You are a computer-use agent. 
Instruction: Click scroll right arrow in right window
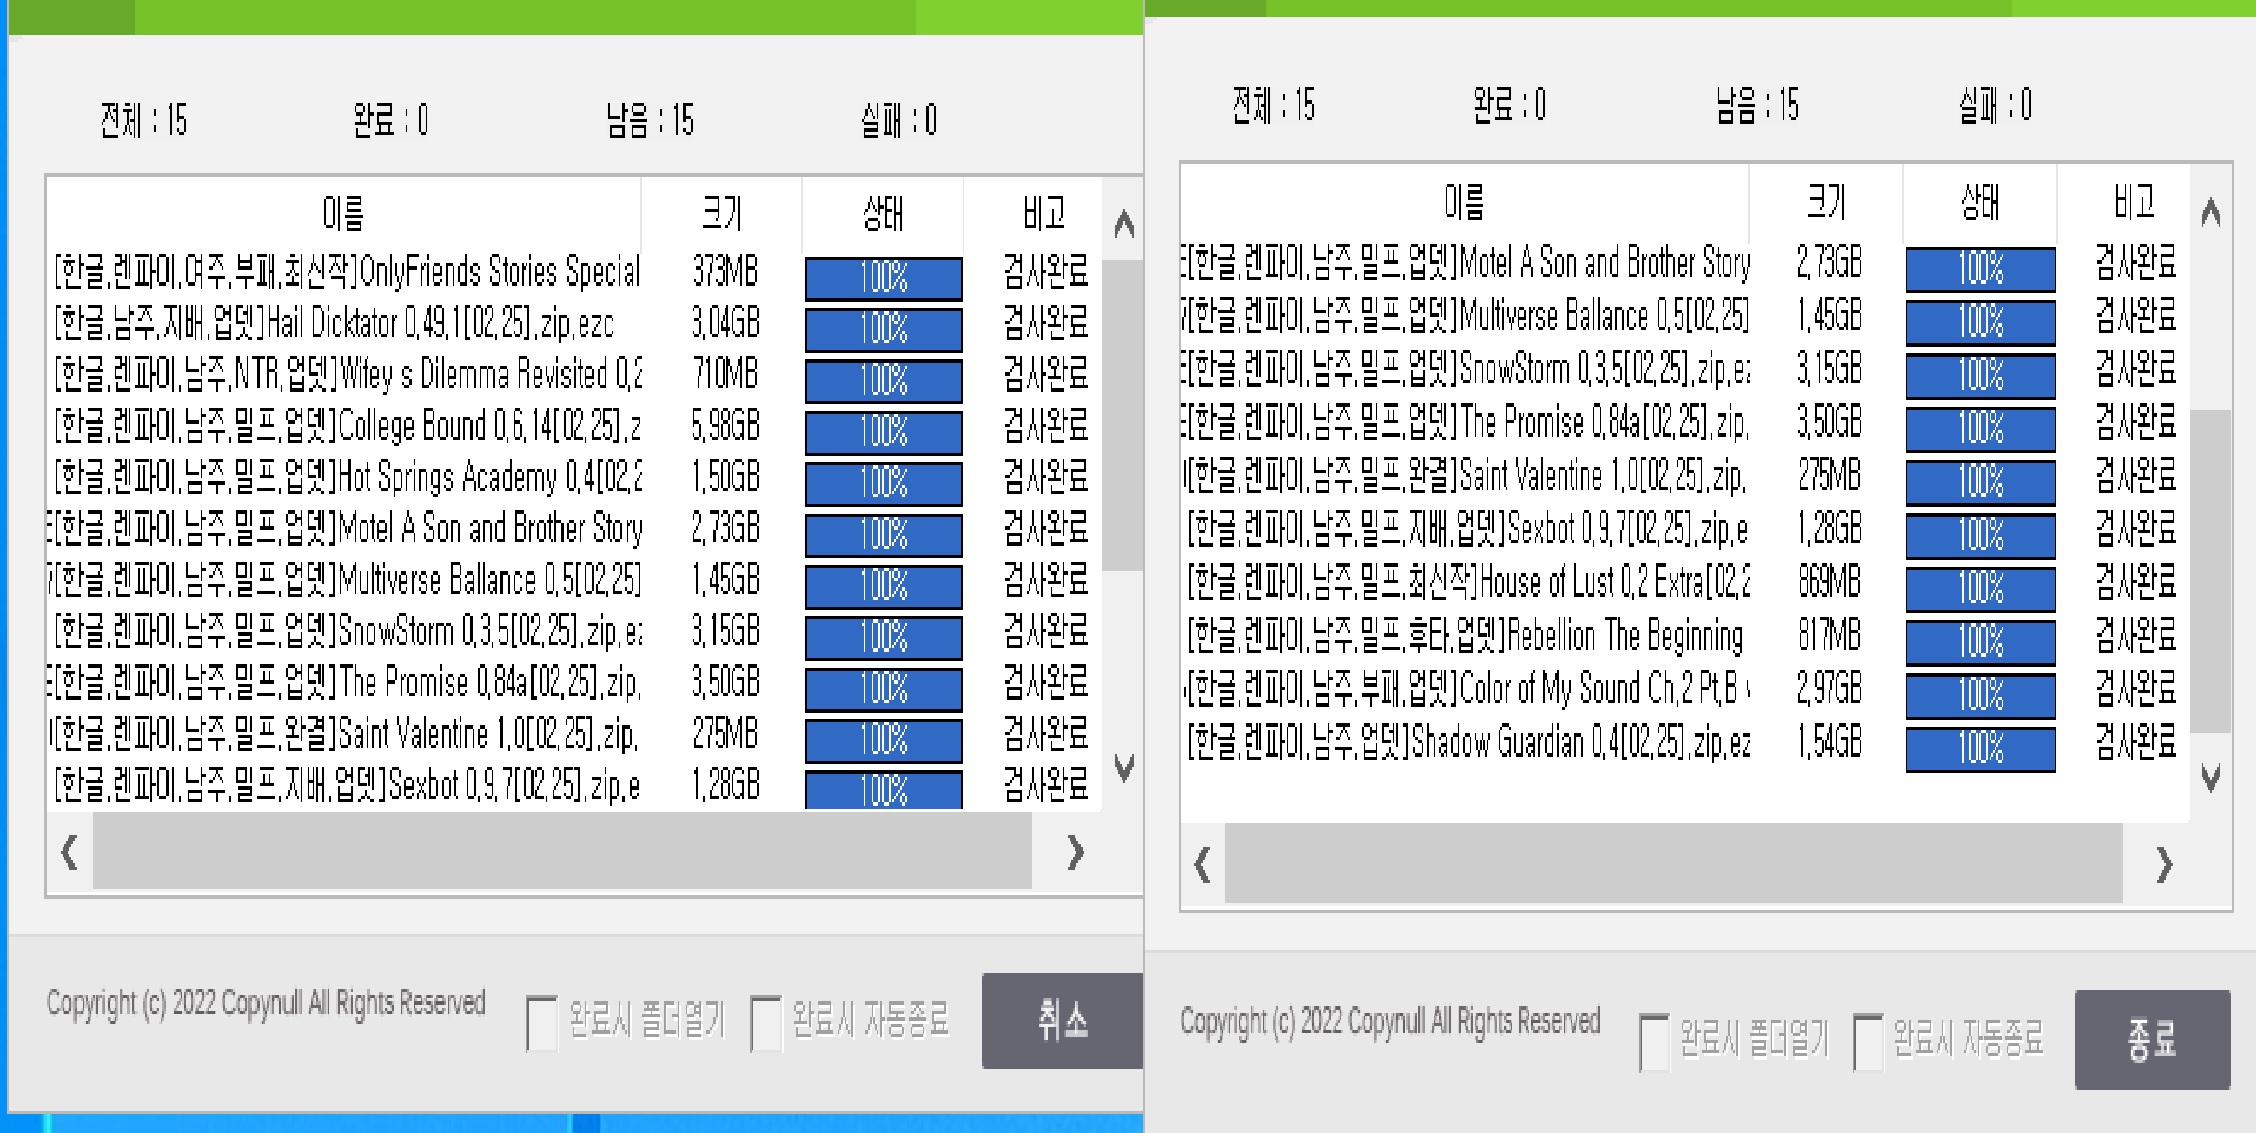(x=2164, y=865)
